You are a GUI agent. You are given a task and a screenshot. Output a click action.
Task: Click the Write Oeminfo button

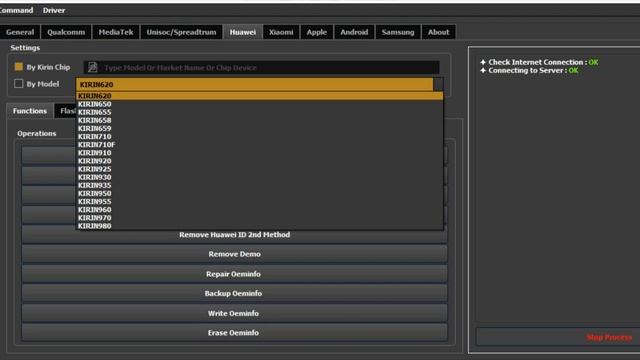[234, 313]
